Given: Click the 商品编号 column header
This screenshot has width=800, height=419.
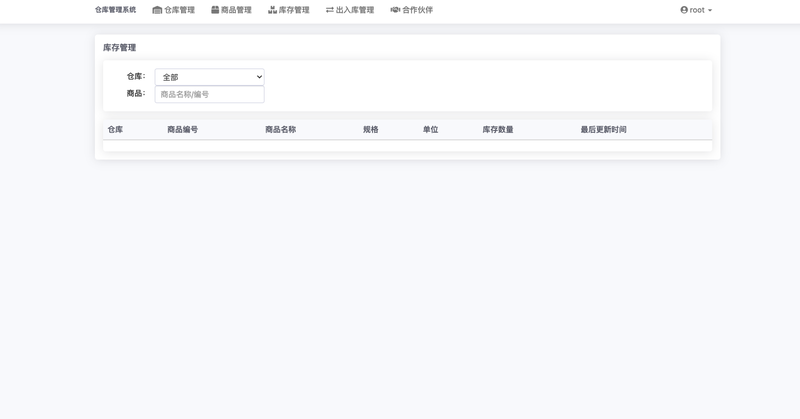Looking at the screenshot, I should (183, 130).
